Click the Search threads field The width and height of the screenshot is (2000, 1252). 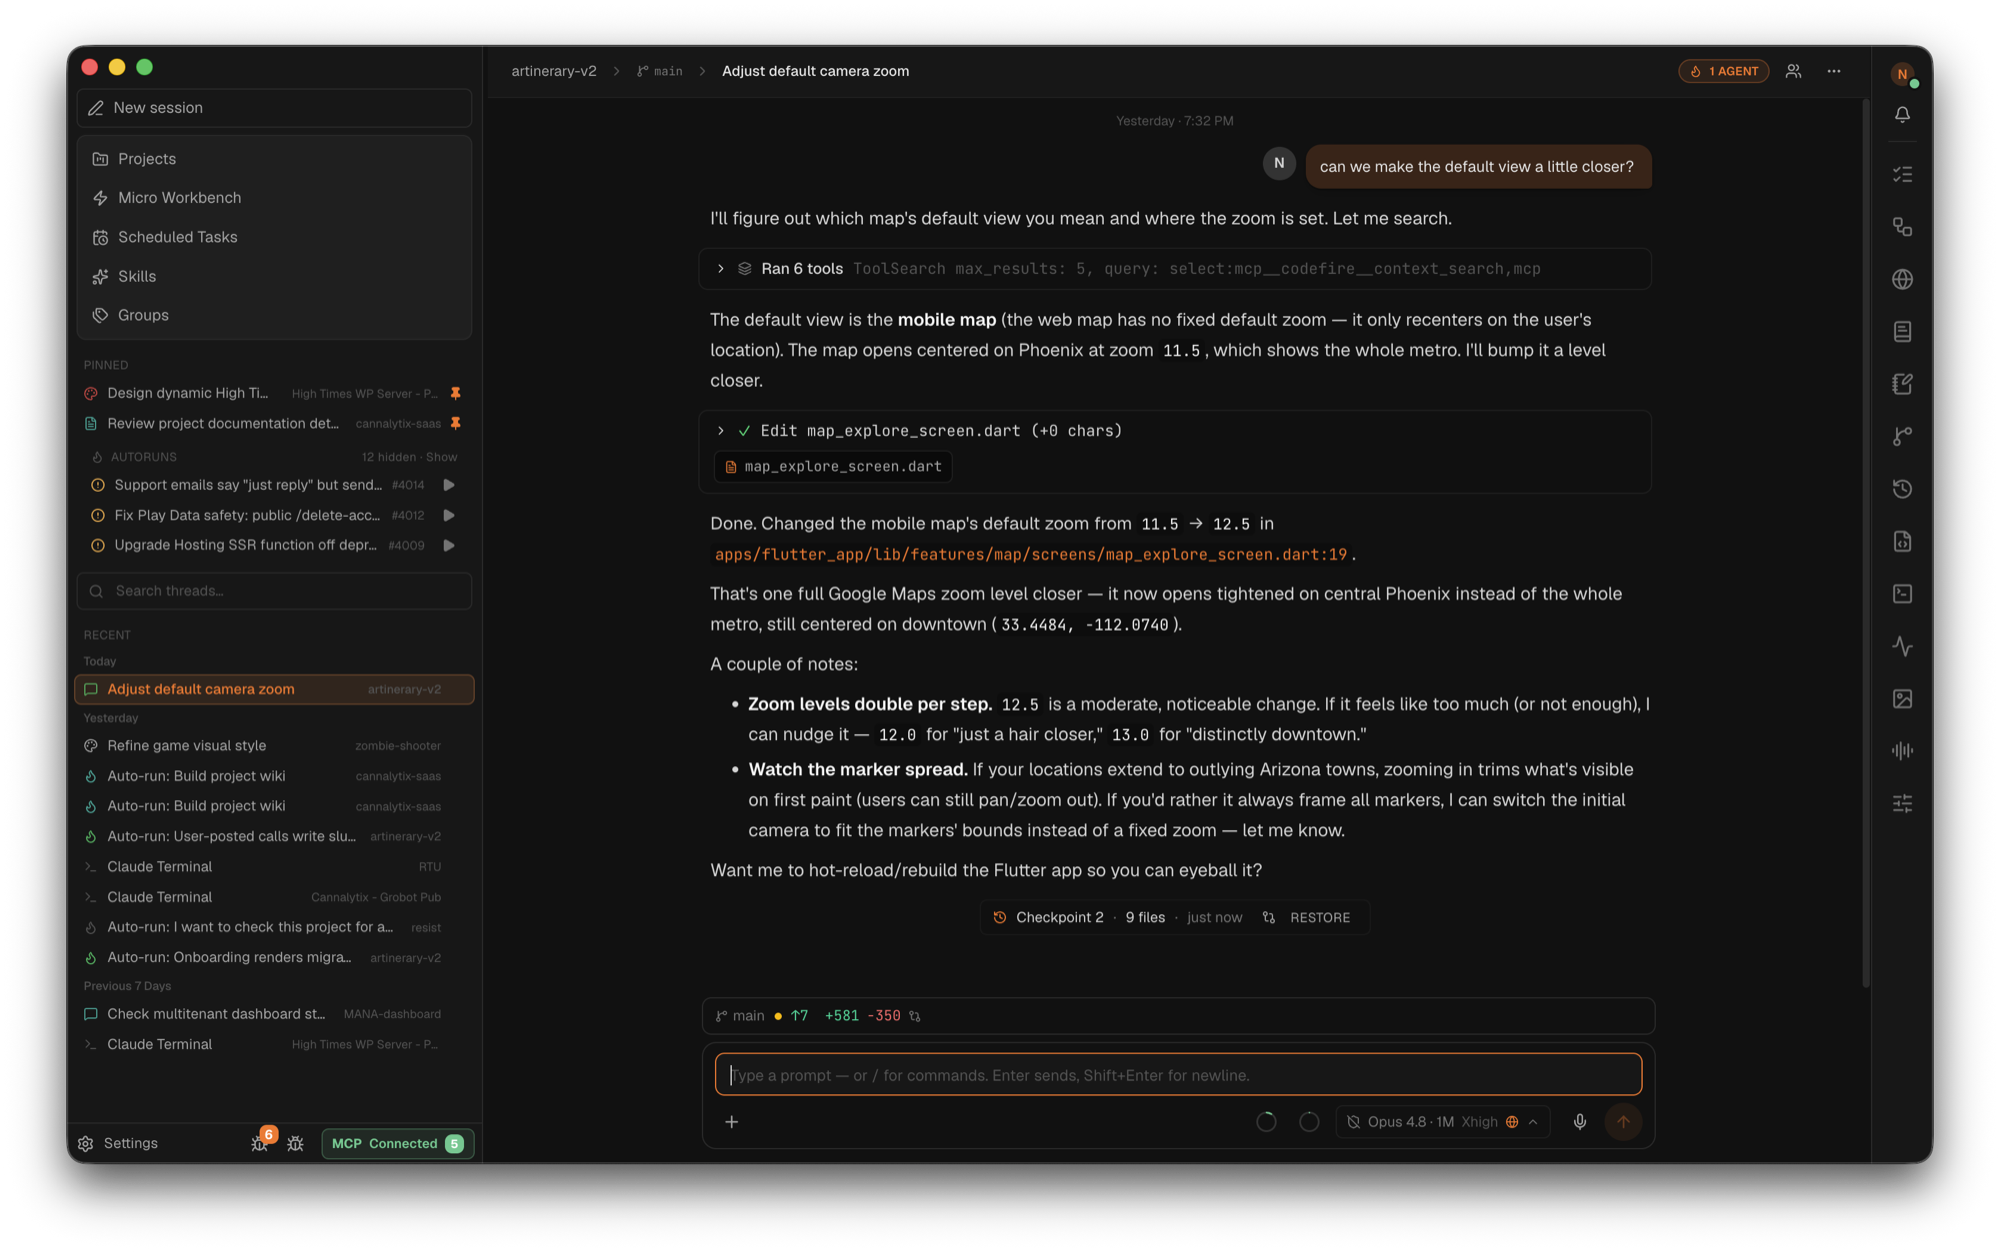pos(274,591)
